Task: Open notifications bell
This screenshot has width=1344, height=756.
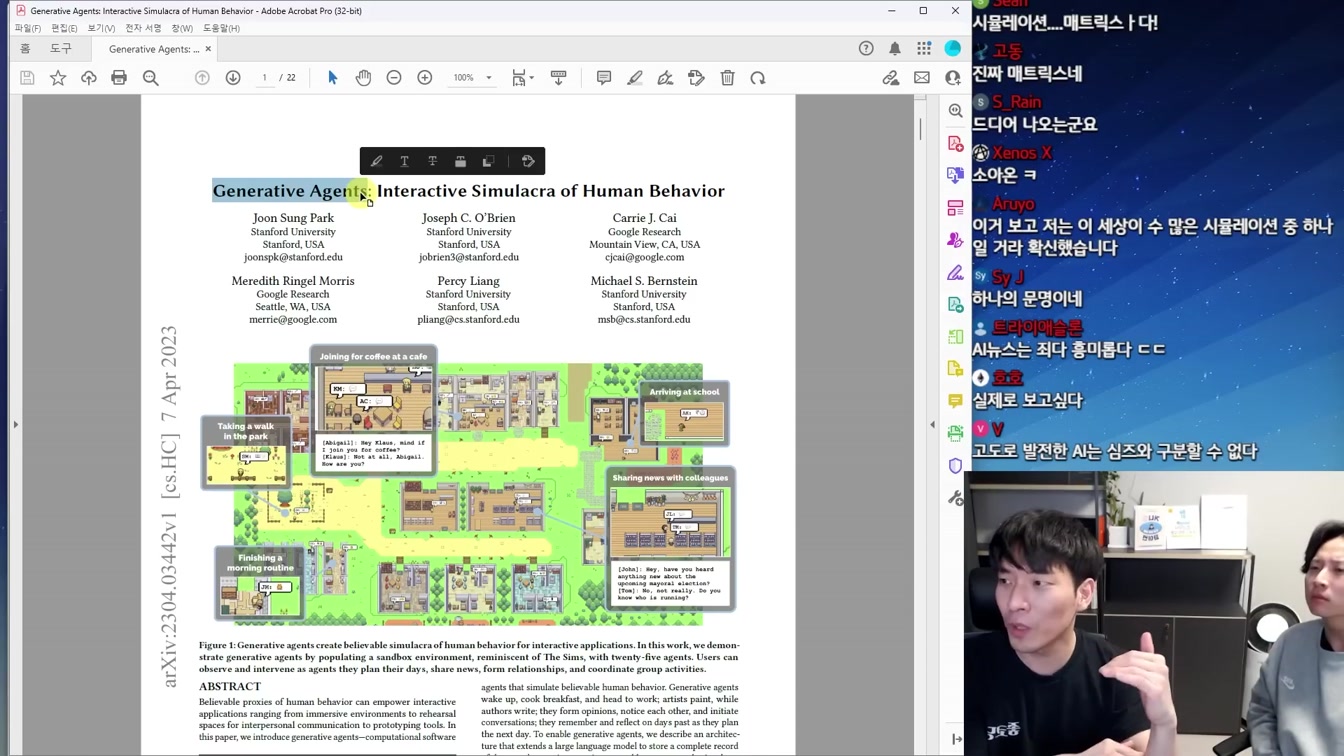Action: (x=895, y=48)
